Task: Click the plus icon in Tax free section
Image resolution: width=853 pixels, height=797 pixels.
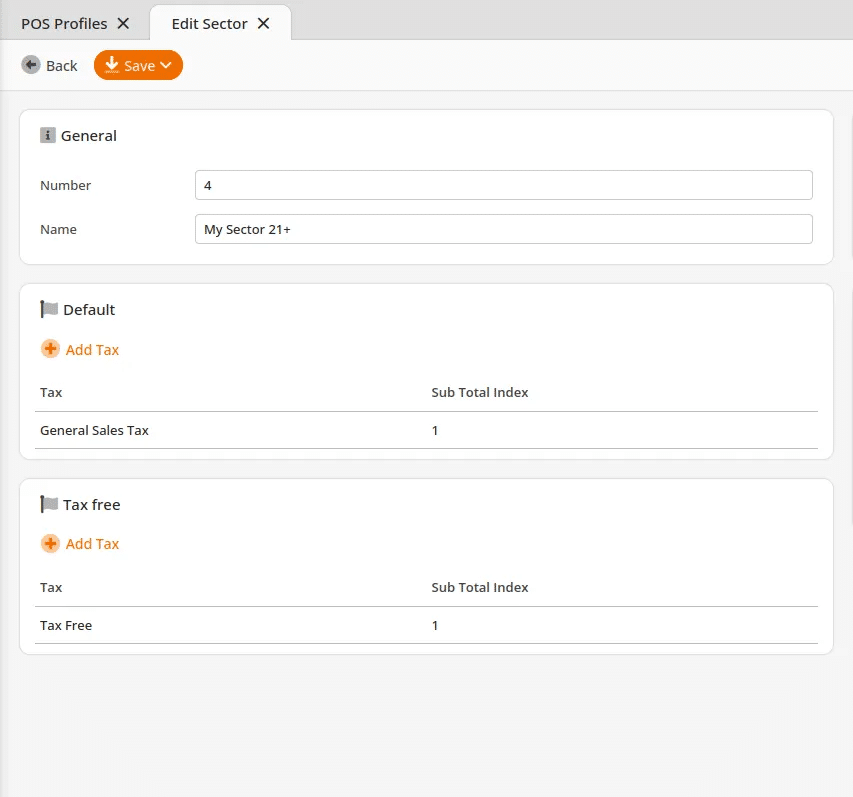Action: coord(50,543)
